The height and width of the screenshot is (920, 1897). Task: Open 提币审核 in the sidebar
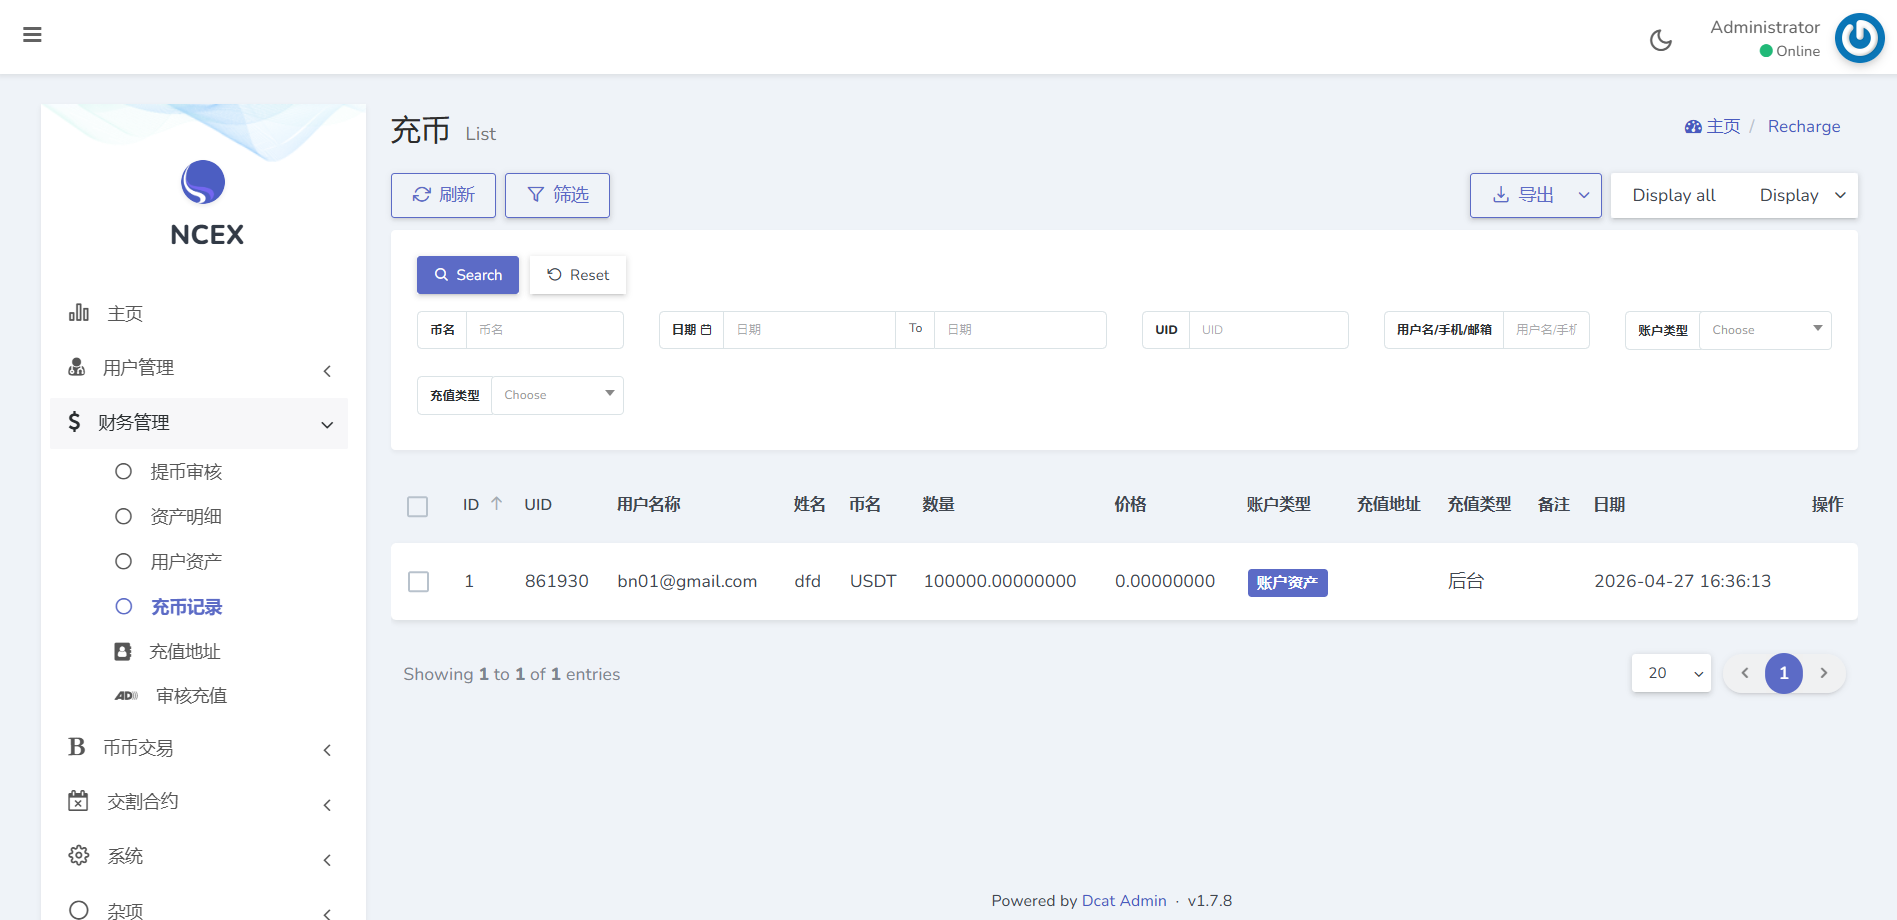(186, 471)
